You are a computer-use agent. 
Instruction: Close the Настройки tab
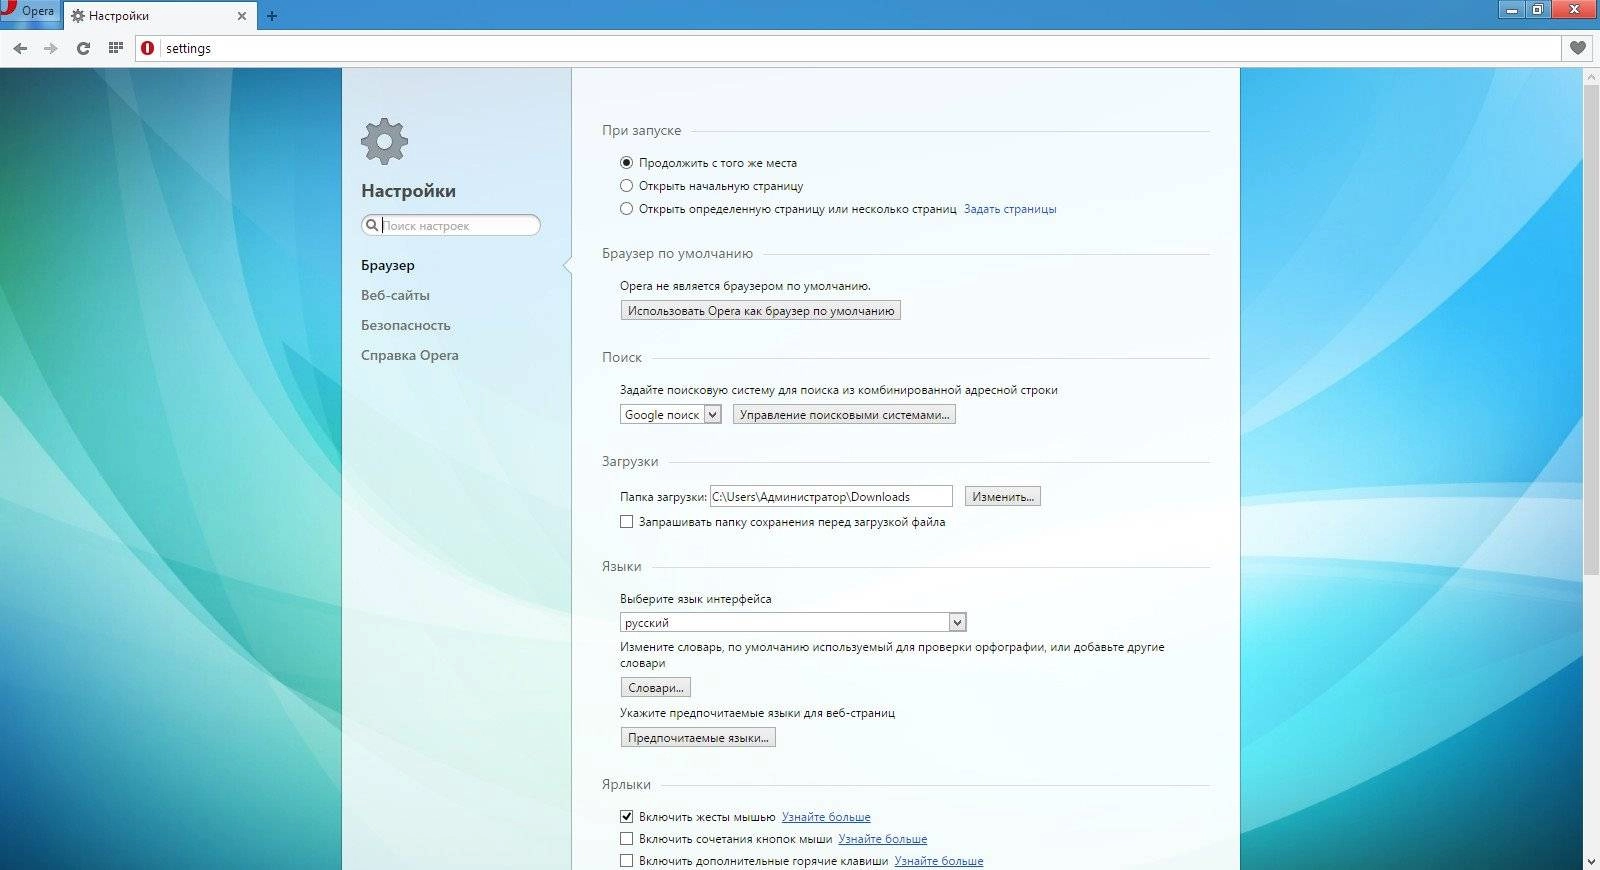coord(242,16)
